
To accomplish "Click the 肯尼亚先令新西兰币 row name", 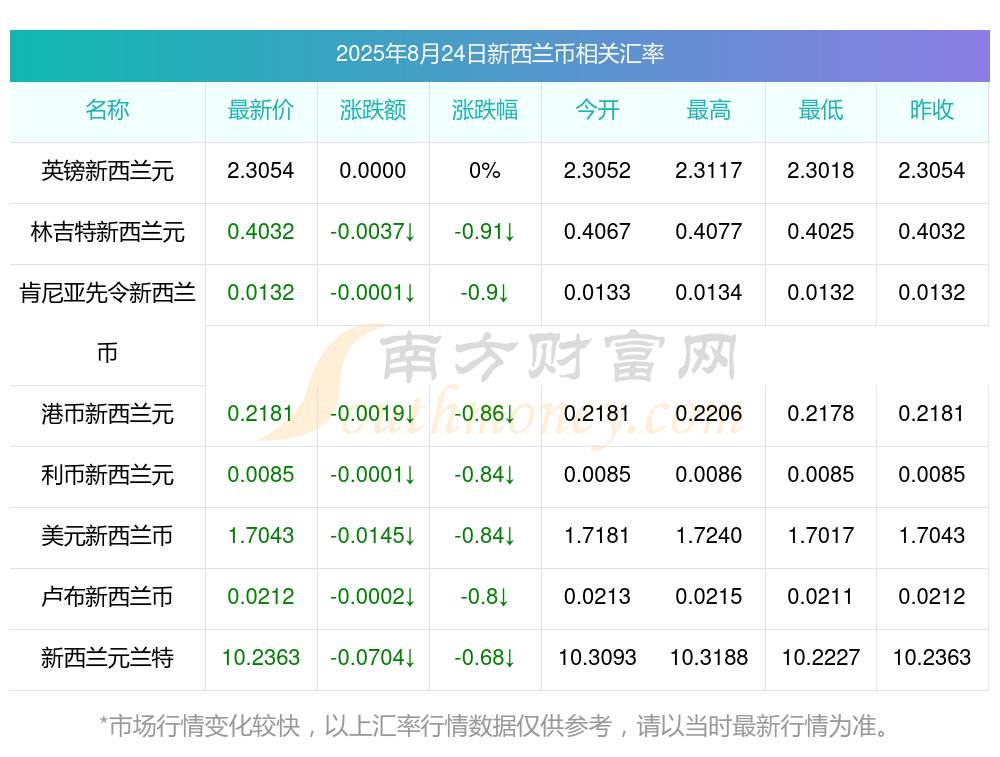I will point(107,323).
